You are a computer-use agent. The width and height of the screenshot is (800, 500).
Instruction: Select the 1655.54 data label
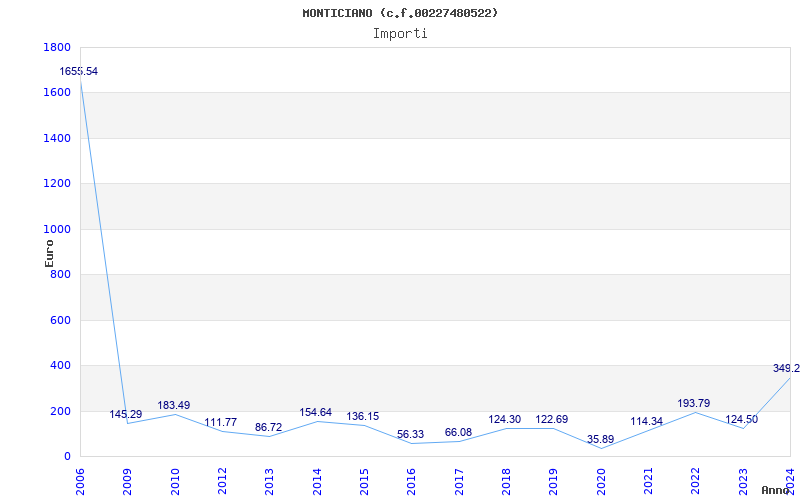click(79, 71)
